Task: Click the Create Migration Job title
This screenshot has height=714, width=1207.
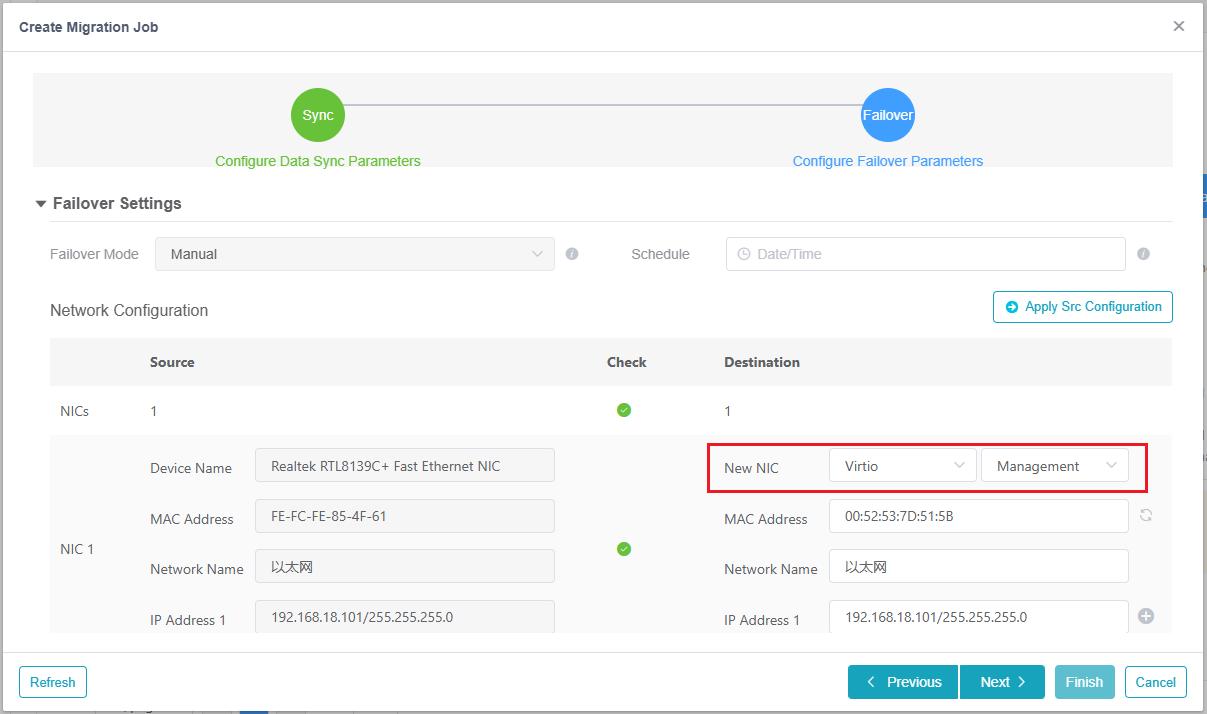Action: coord(89,27)
